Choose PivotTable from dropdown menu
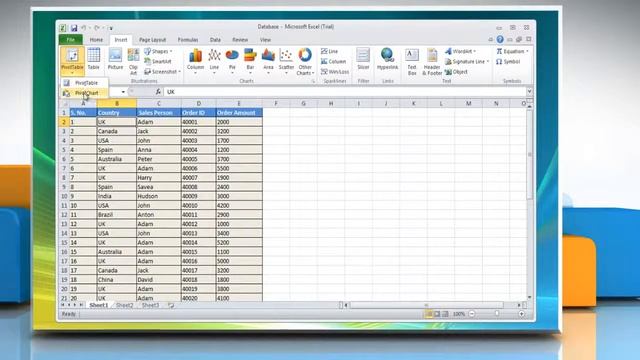This screenshot has width=640, height=360. tap(84, 83)
